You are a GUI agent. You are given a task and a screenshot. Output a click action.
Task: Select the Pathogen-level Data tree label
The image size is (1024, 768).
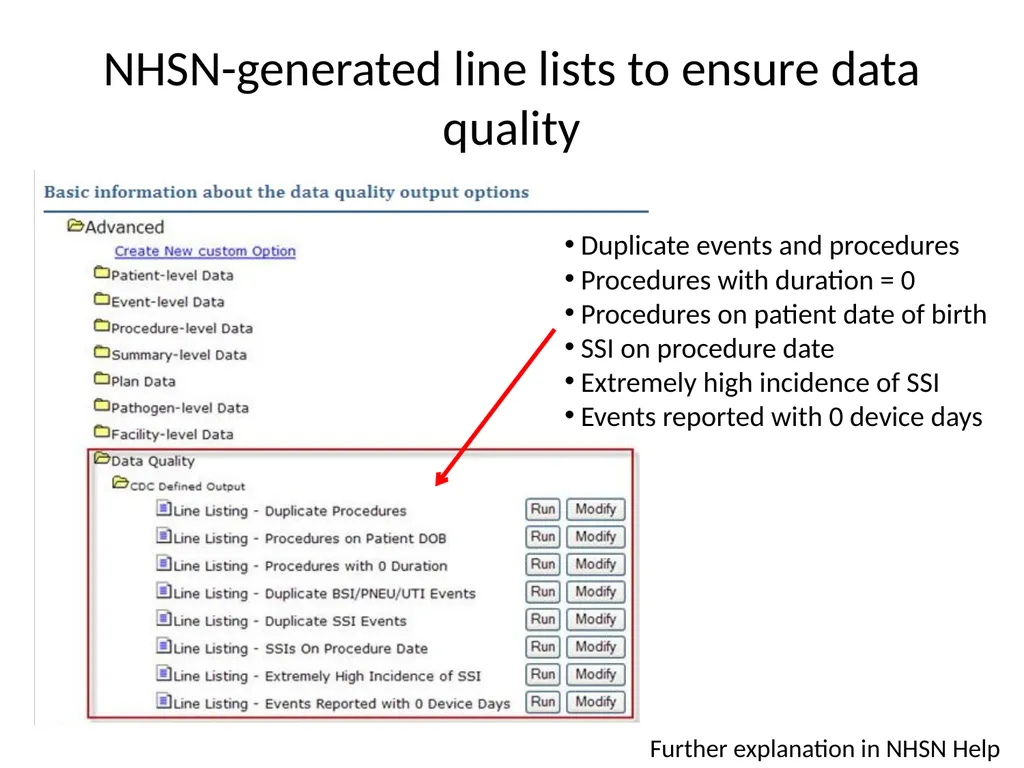[180, 408]
